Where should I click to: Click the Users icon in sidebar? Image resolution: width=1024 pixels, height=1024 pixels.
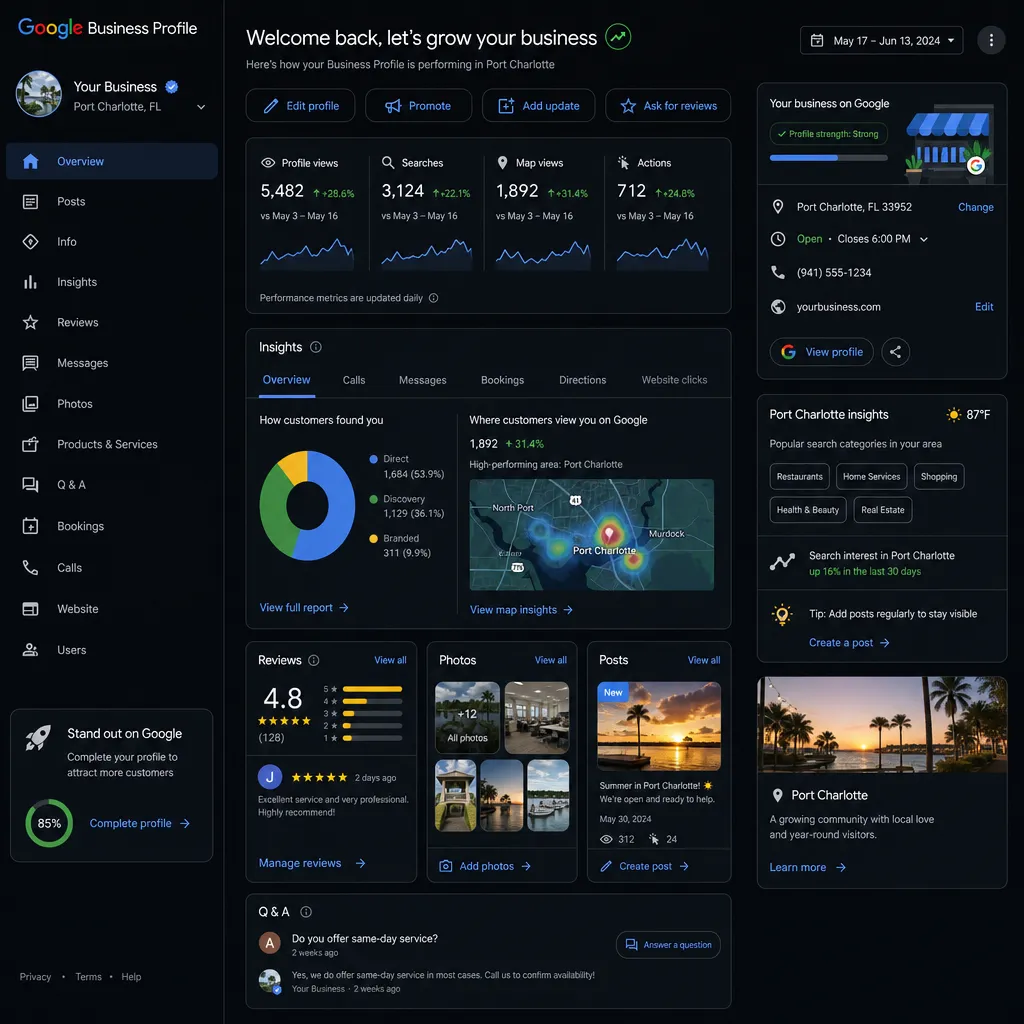(31, 650)
